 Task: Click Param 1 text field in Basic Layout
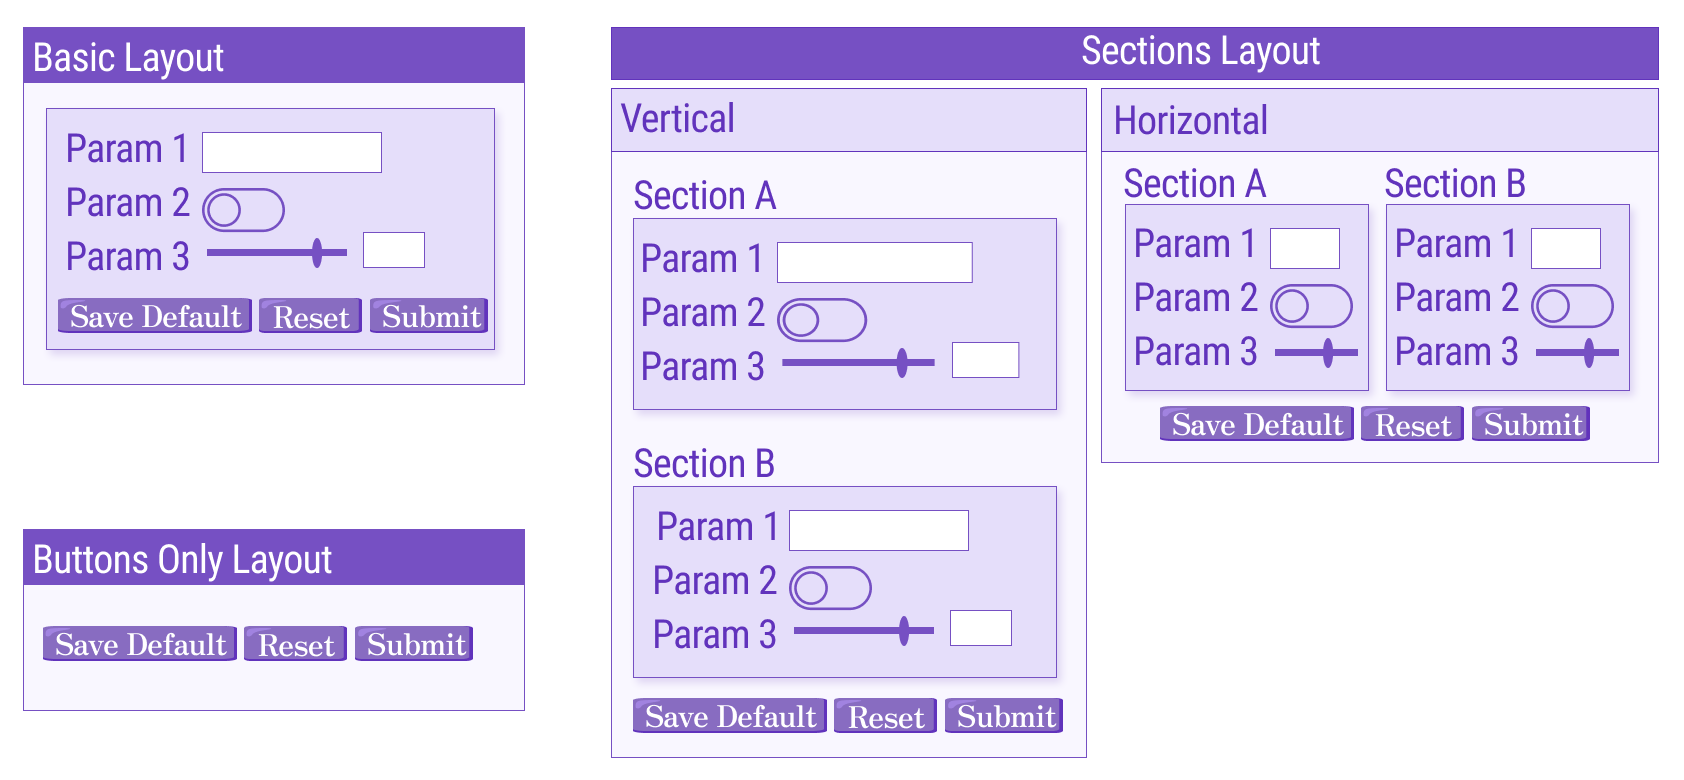click(x=291, y=151)
